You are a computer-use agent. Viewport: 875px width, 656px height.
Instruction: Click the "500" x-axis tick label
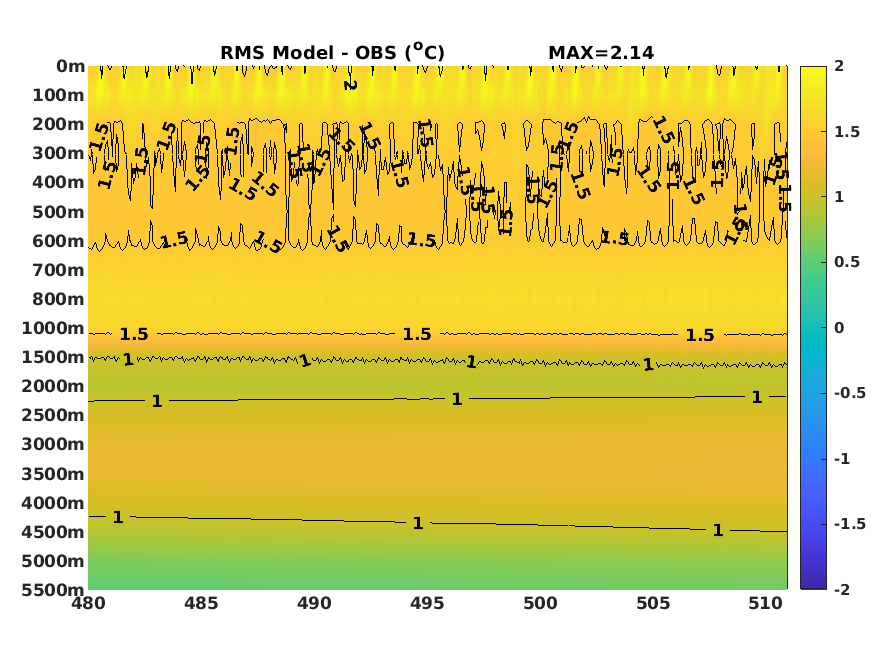540,603
